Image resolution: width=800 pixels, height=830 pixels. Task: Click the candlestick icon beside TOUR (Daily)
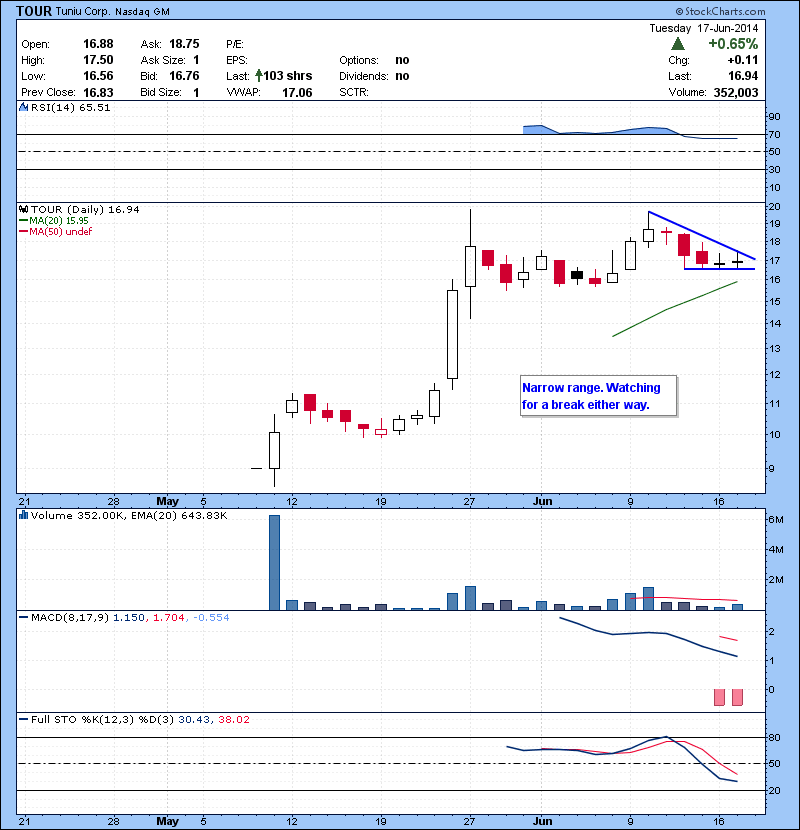click(23, 209)
